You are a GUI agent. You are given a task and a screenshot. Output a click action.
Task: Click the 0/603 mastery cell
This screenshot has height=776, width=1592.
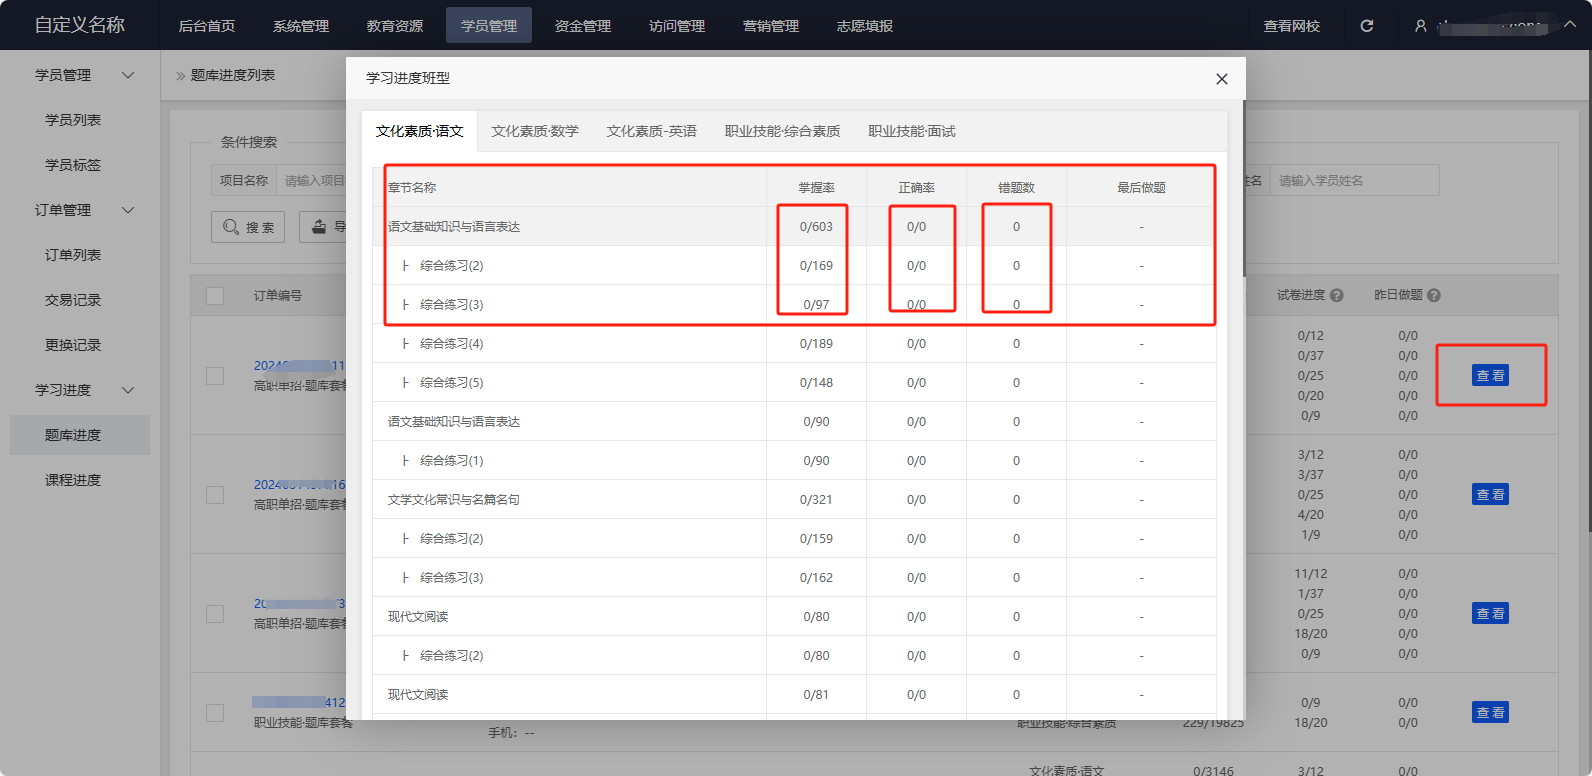click(816, 227)
